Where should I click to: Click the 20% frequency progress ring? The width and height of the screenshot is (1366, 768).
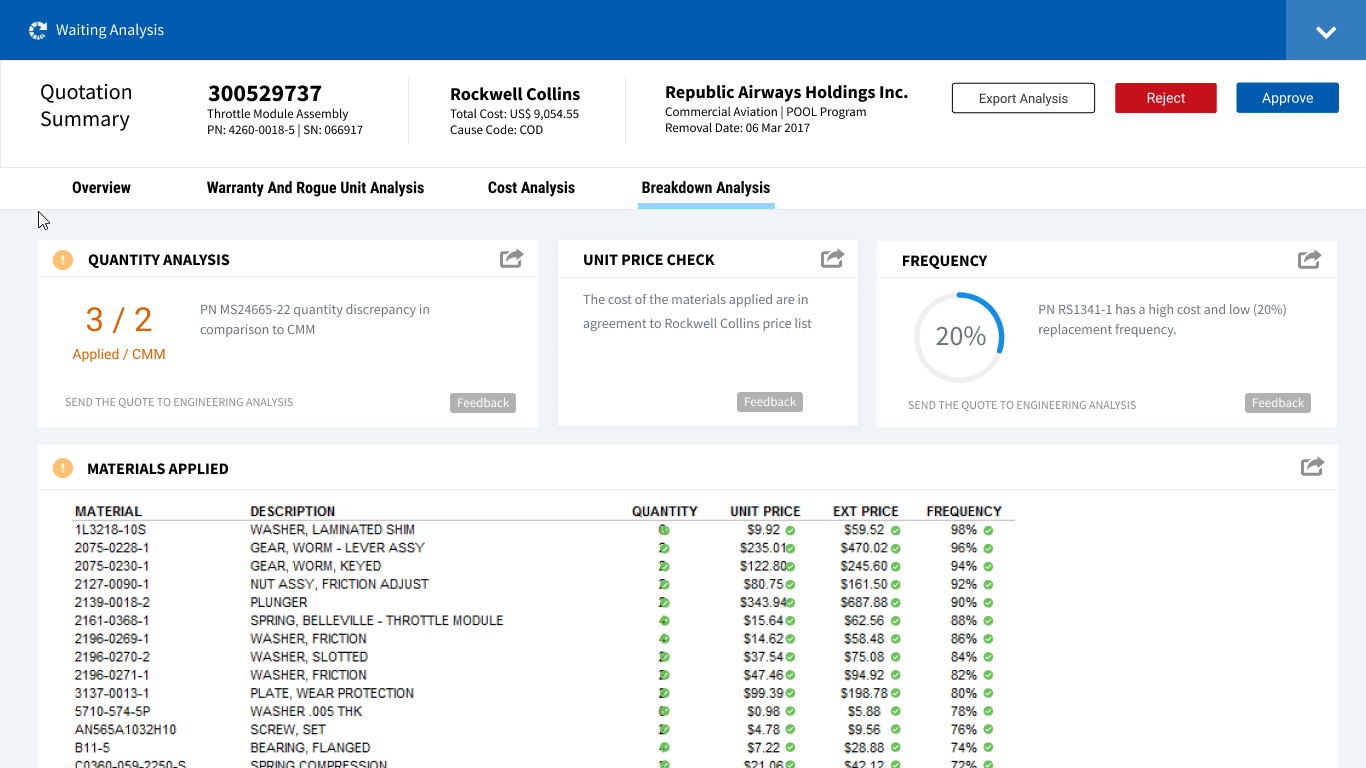tap(960, 337)
